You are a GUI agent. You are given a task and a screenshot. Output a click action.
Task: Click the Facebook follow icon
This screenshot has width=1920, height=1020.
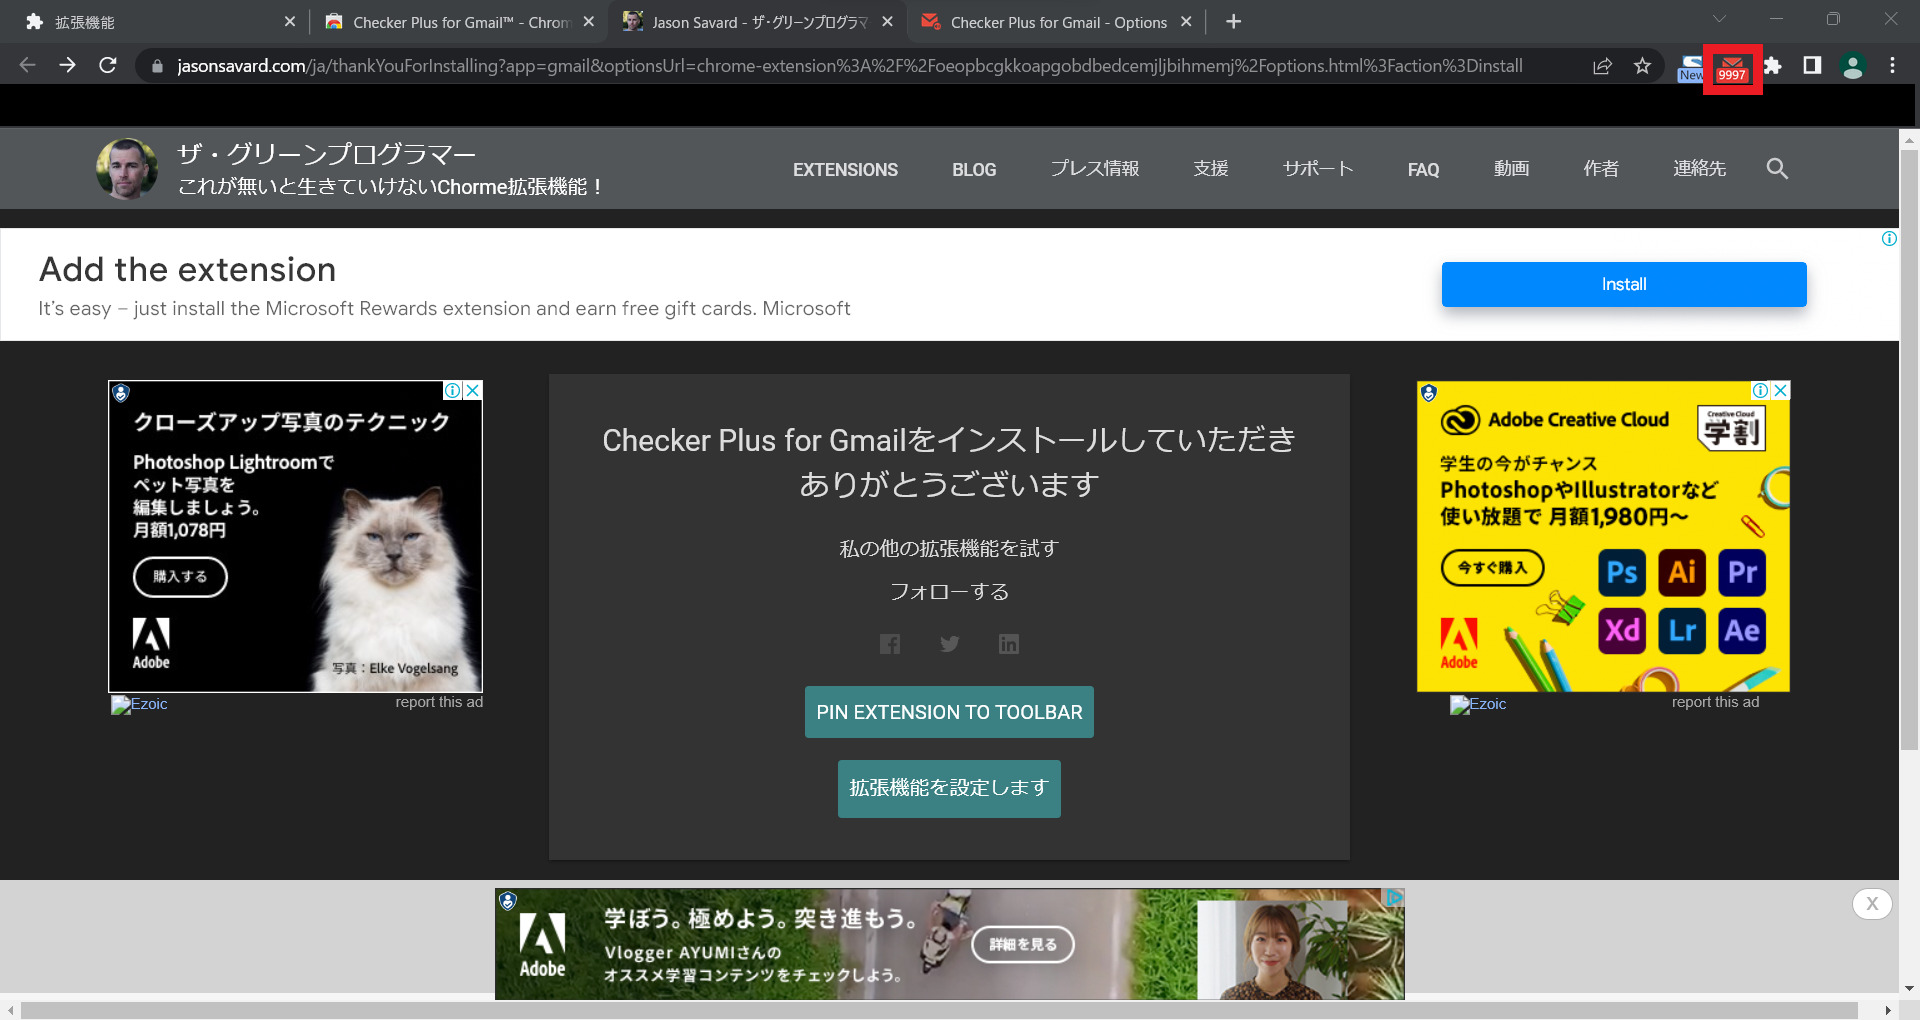tap(890, 644)
